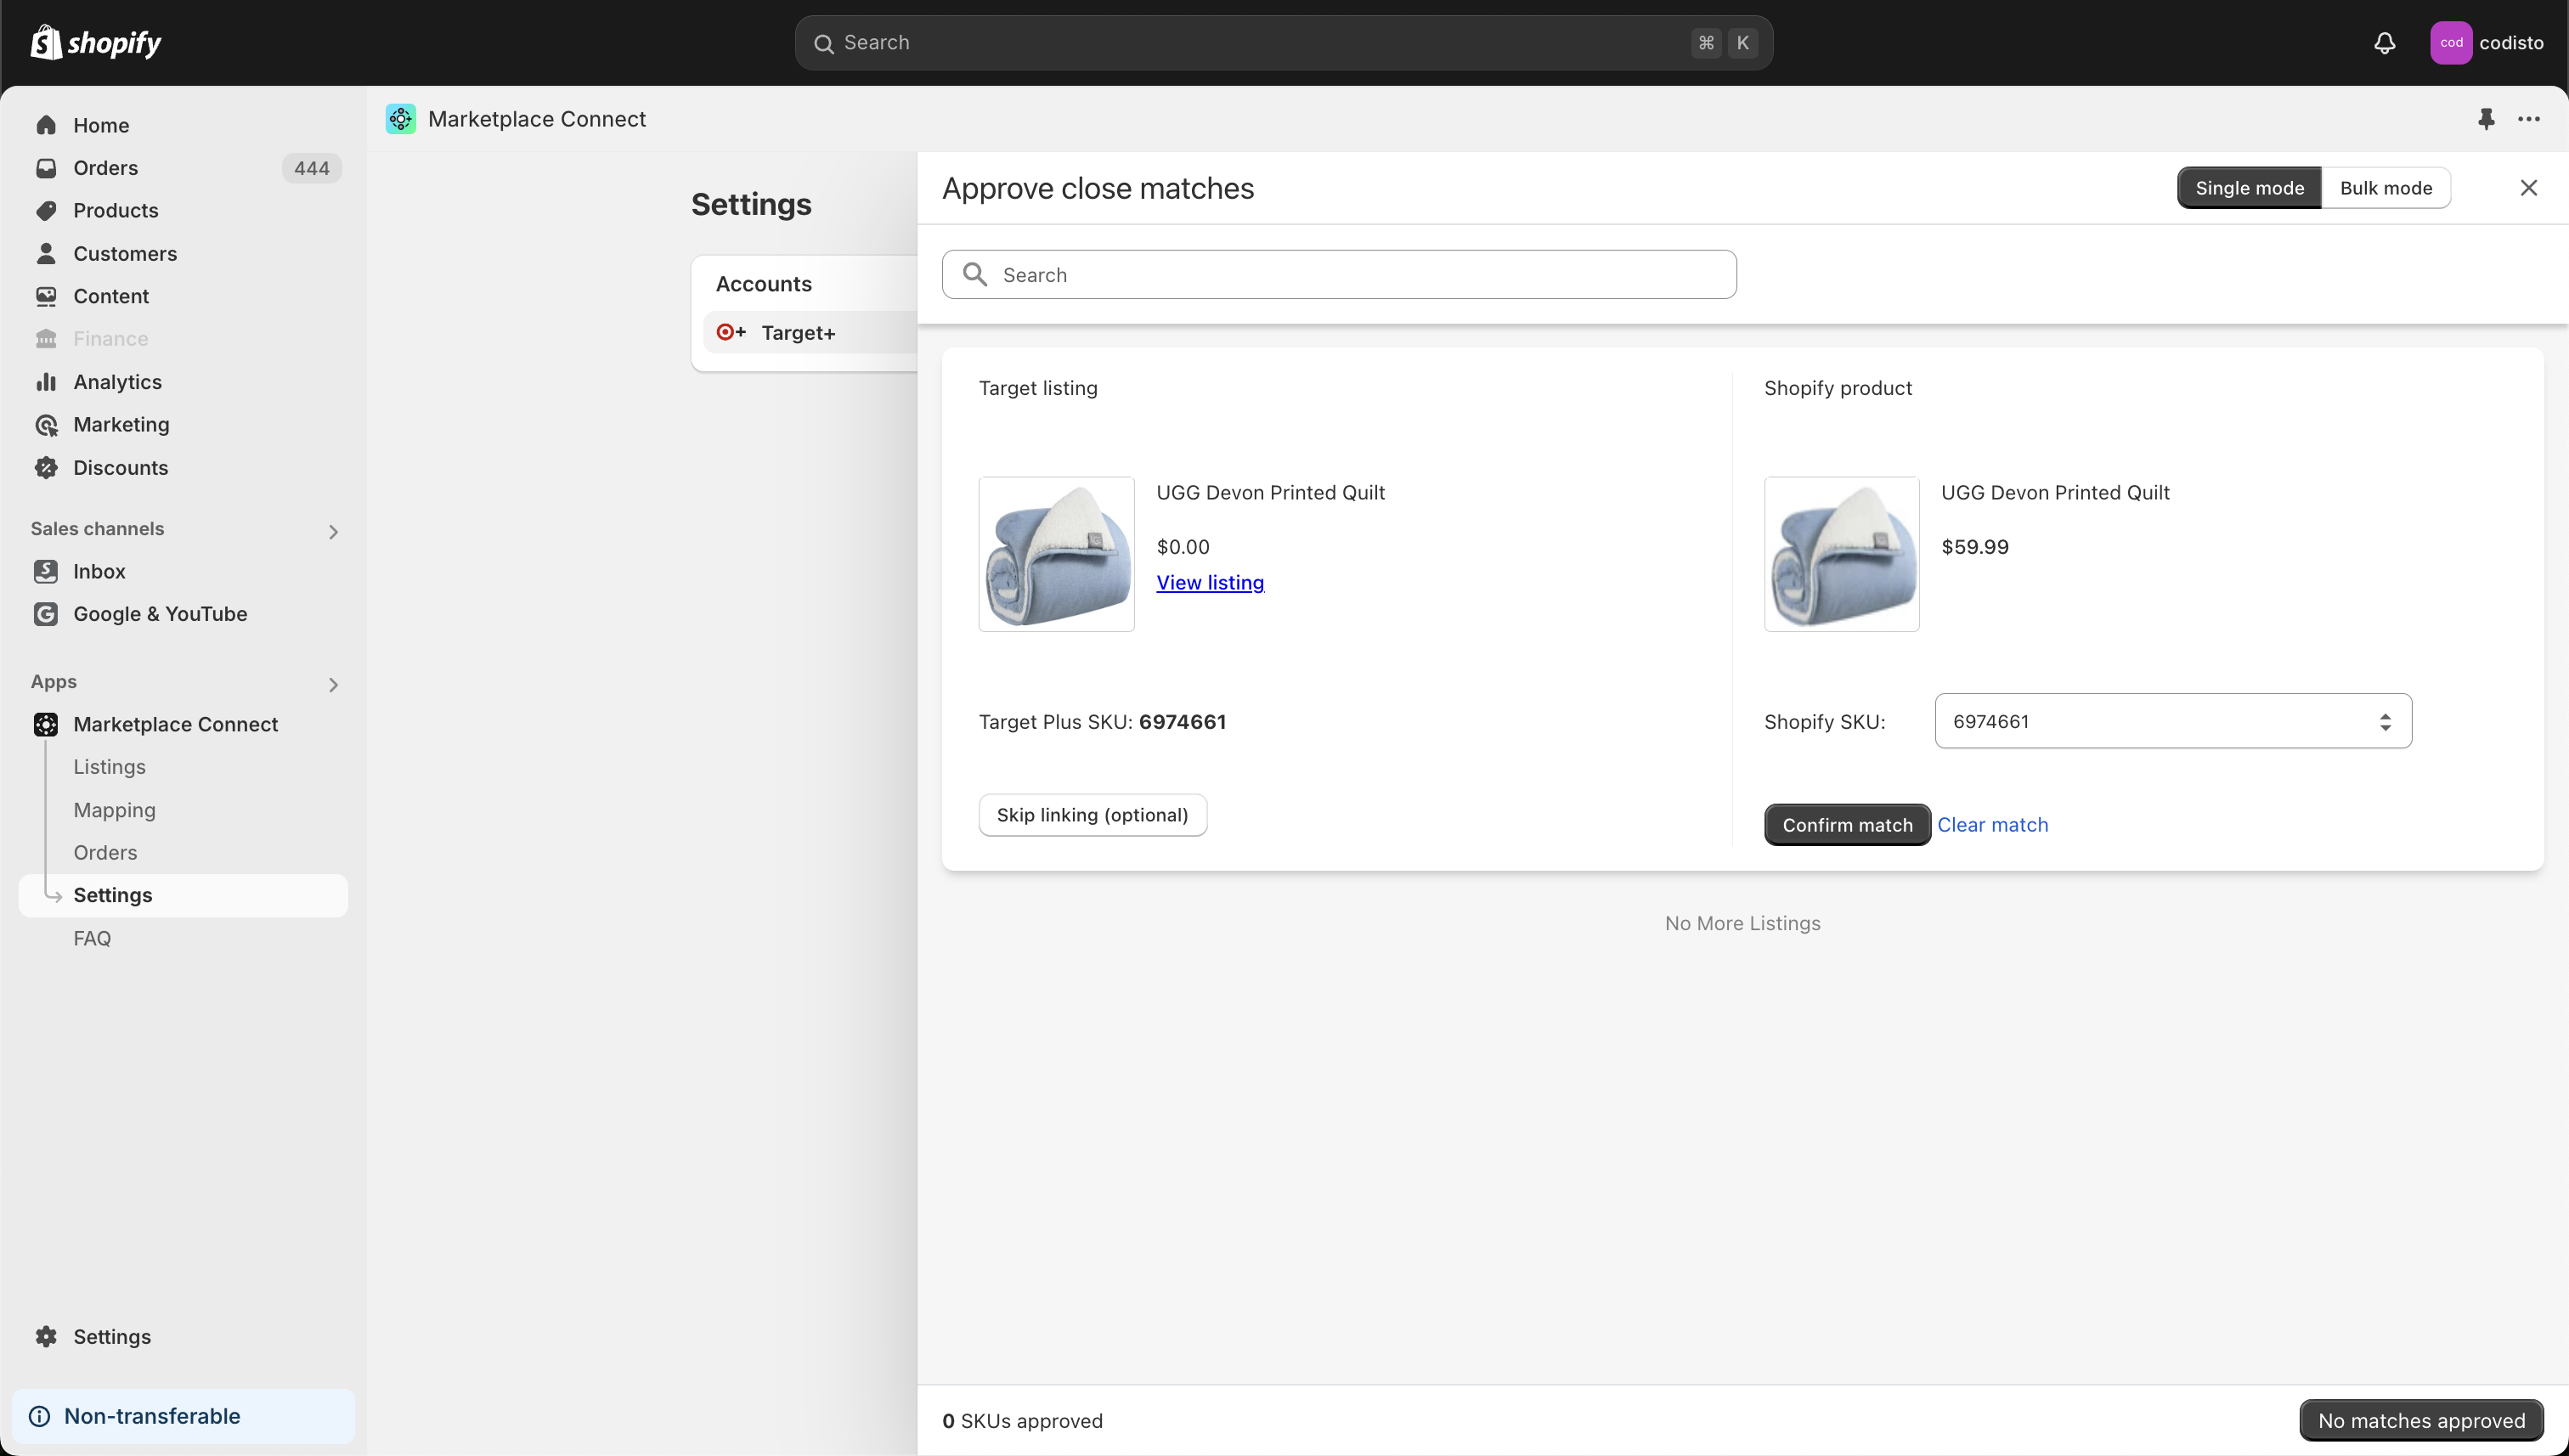This screenshot has height=1456, width=2569.
Task: Click Confirm match button
Action: click(x=1847, y=825)
